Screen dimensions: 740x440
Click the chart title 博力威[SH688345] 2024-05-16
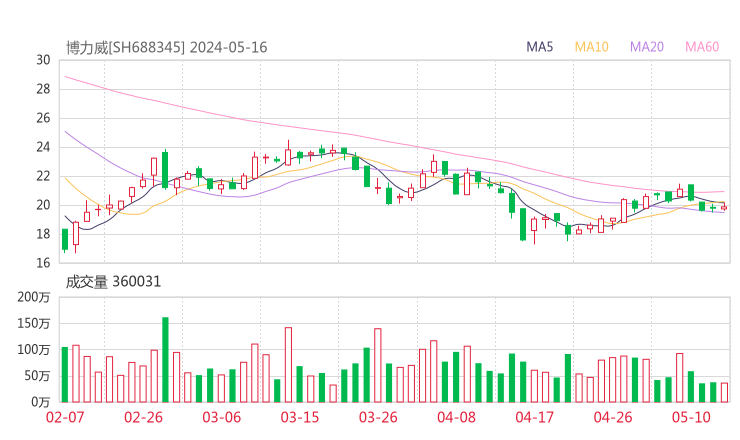click(x=167, y=47)
